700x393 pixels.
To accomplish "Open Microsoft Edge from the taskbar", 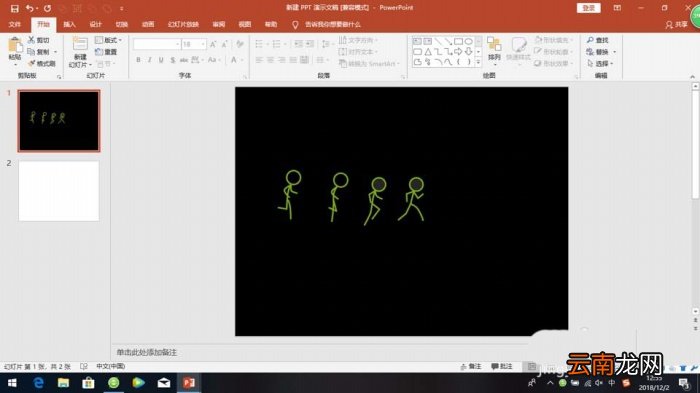I will [38, 383].
